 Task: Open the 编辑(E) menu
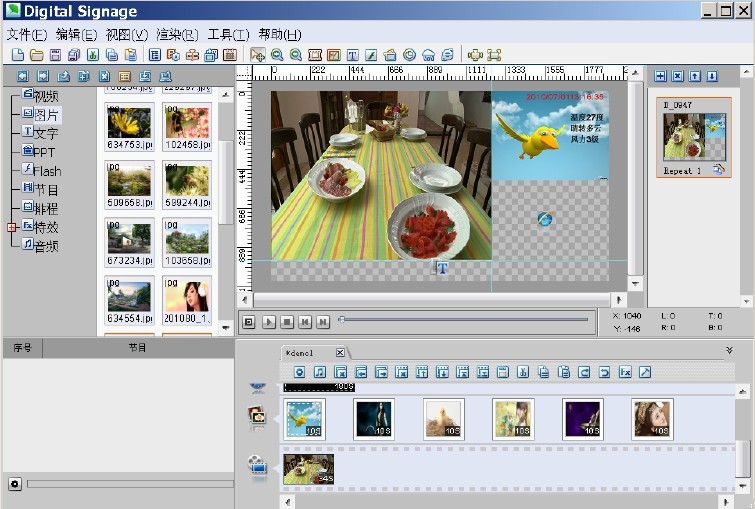pos(77,34)
